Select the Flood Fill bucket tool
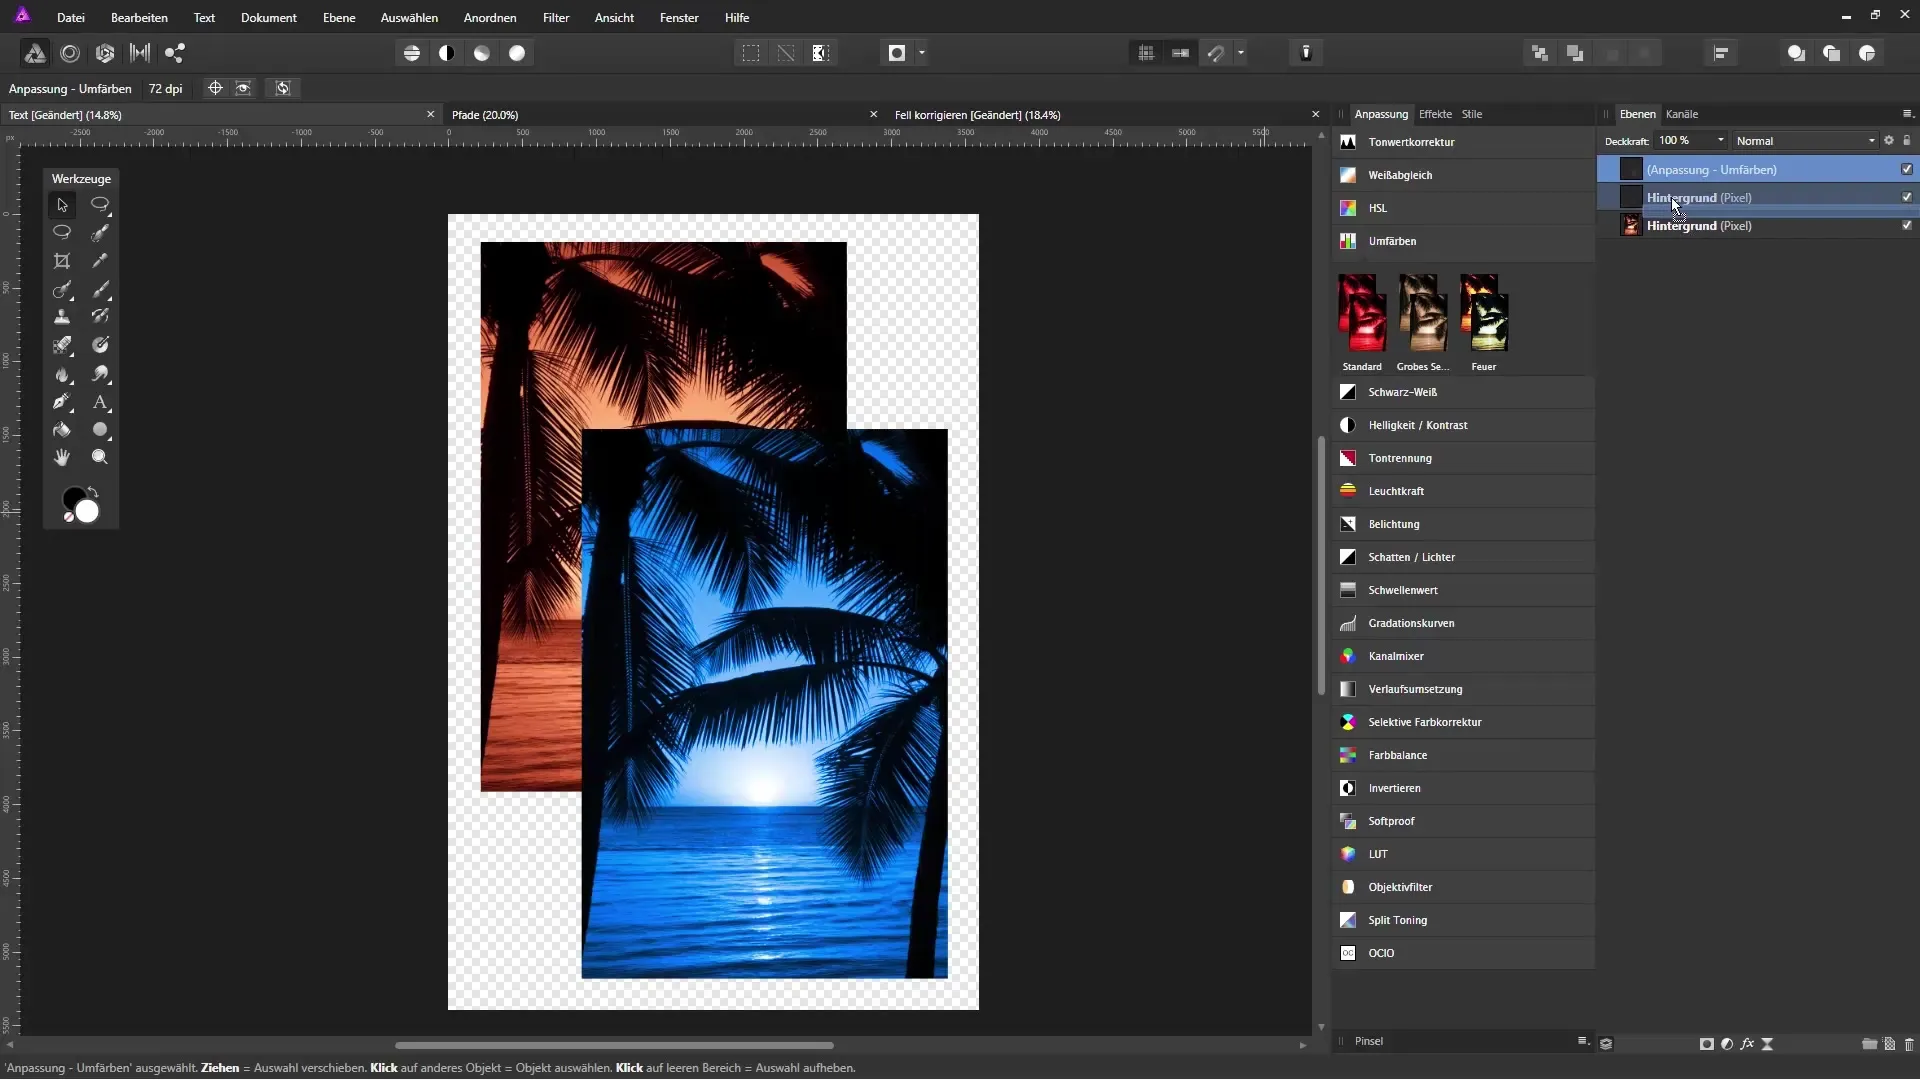Viewport: 1920px width, 1080px height. [62, 430]
